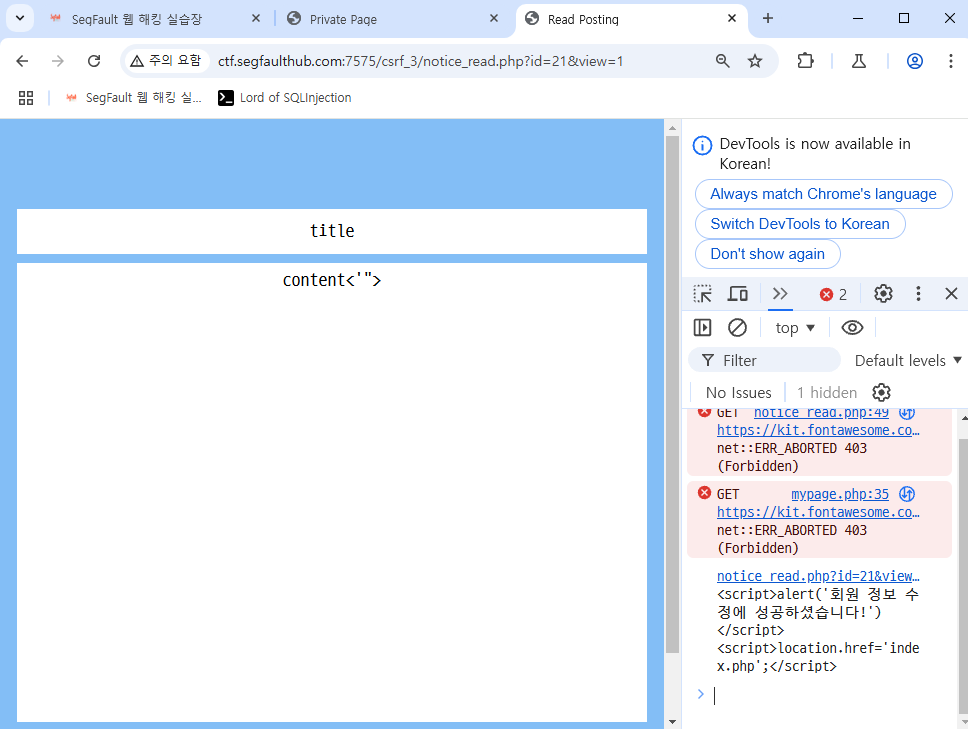Open DevTools settings gear
Viewport: 968px width, 729px height.
883,294
